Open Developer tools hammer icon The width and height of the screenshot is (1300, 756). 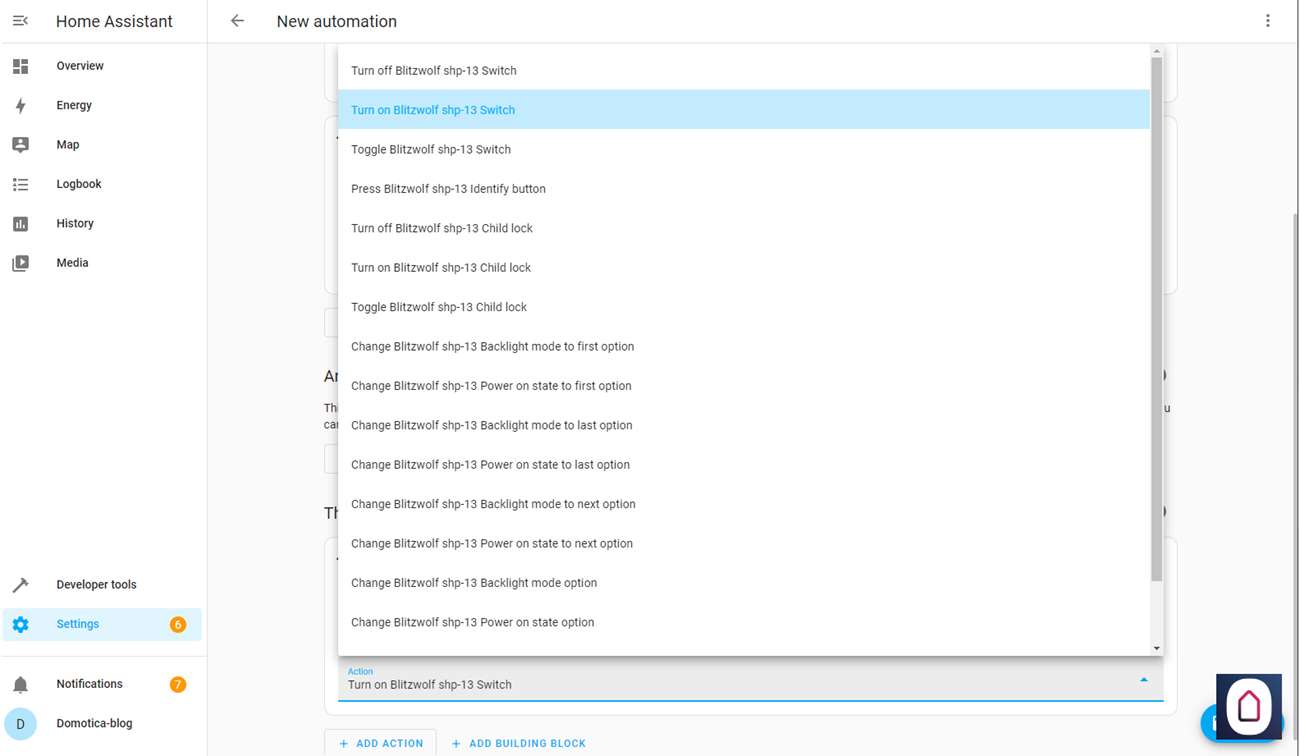pyautogui.click(x=20, y=585)
